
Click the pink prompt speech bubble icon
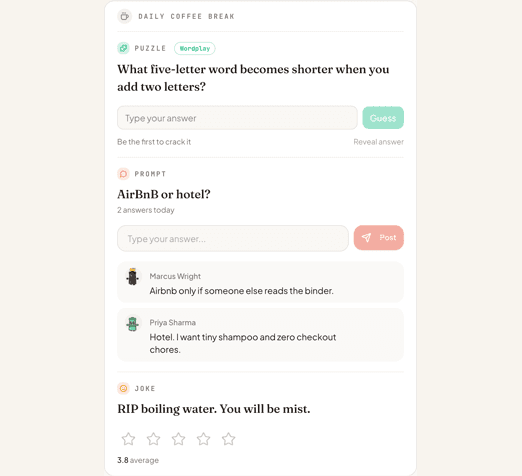123,174
